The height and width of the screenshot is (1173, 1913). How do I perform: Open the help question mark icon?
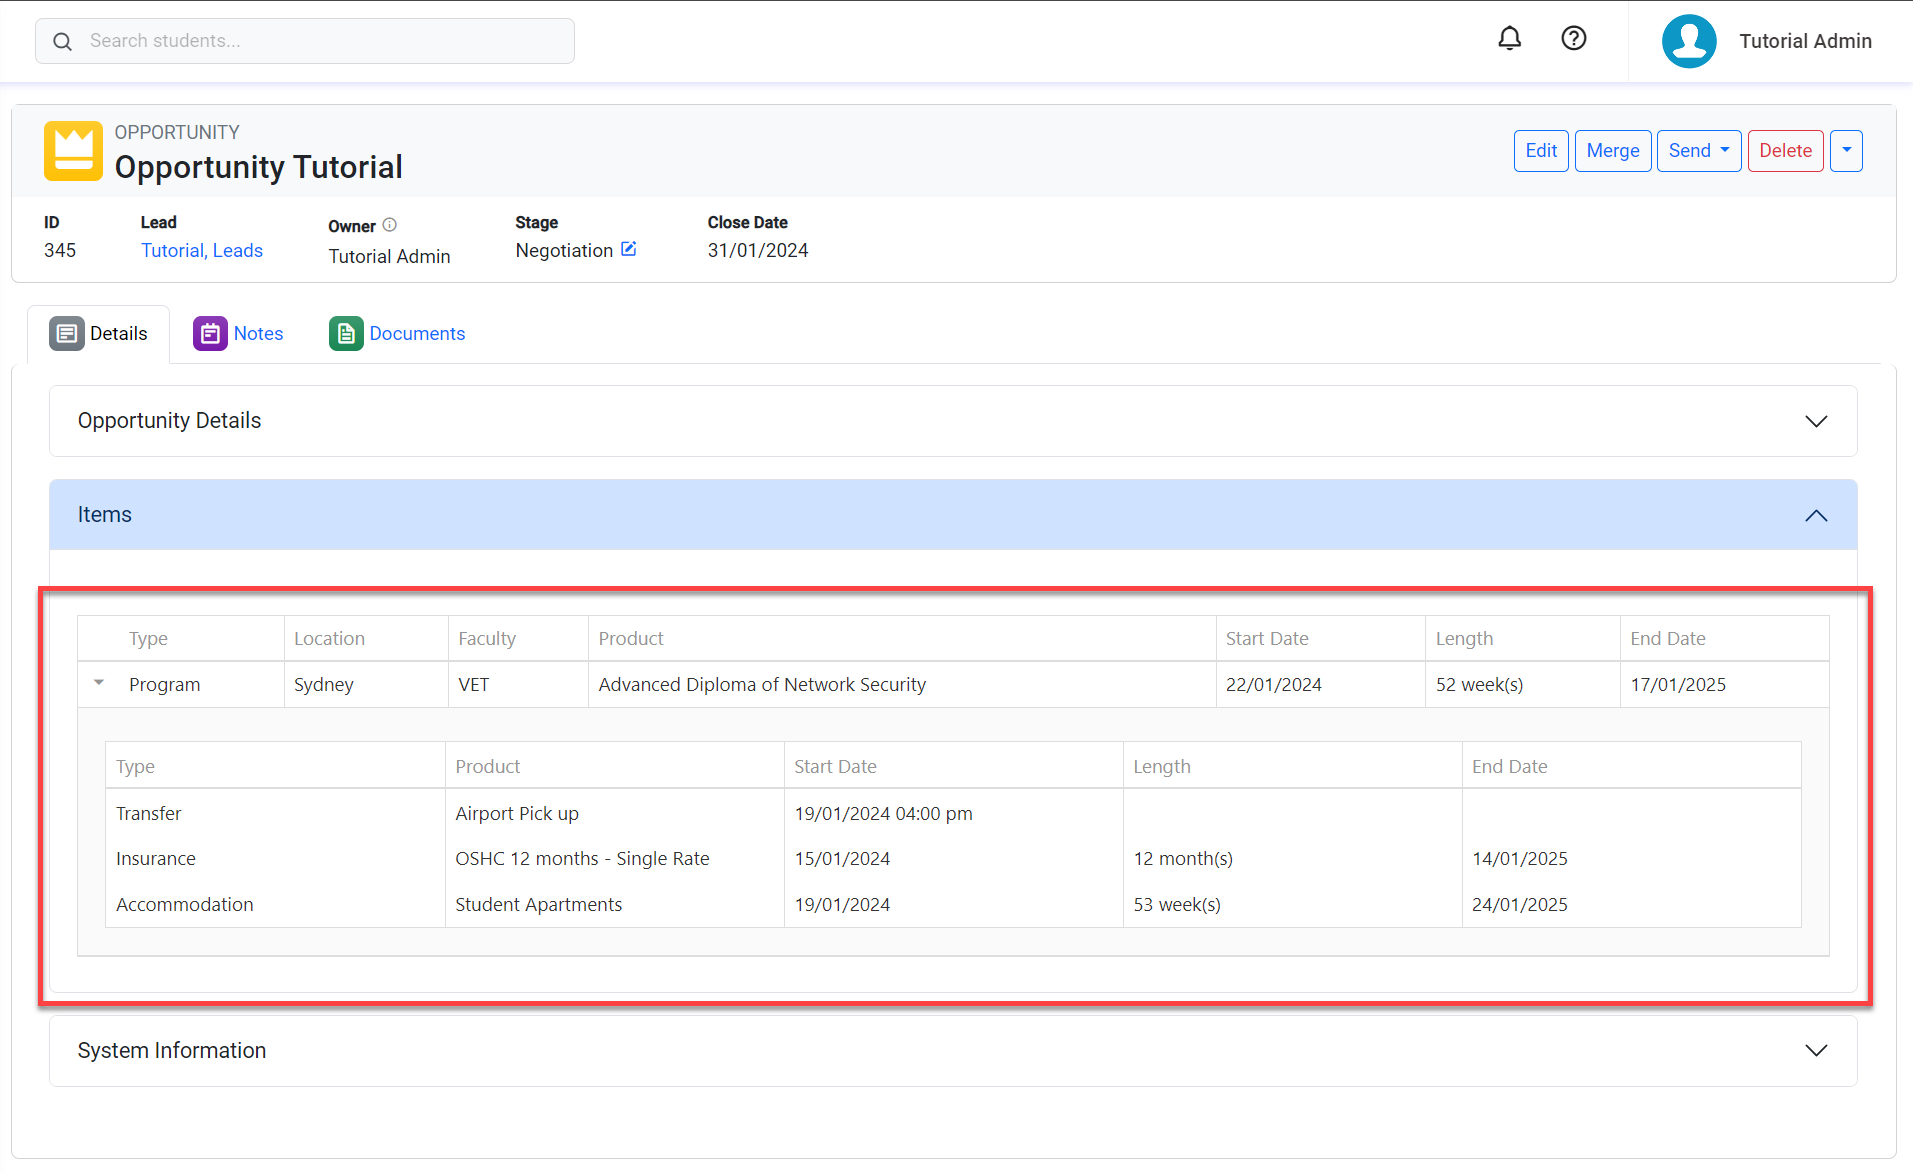[x=1573, y=39]
